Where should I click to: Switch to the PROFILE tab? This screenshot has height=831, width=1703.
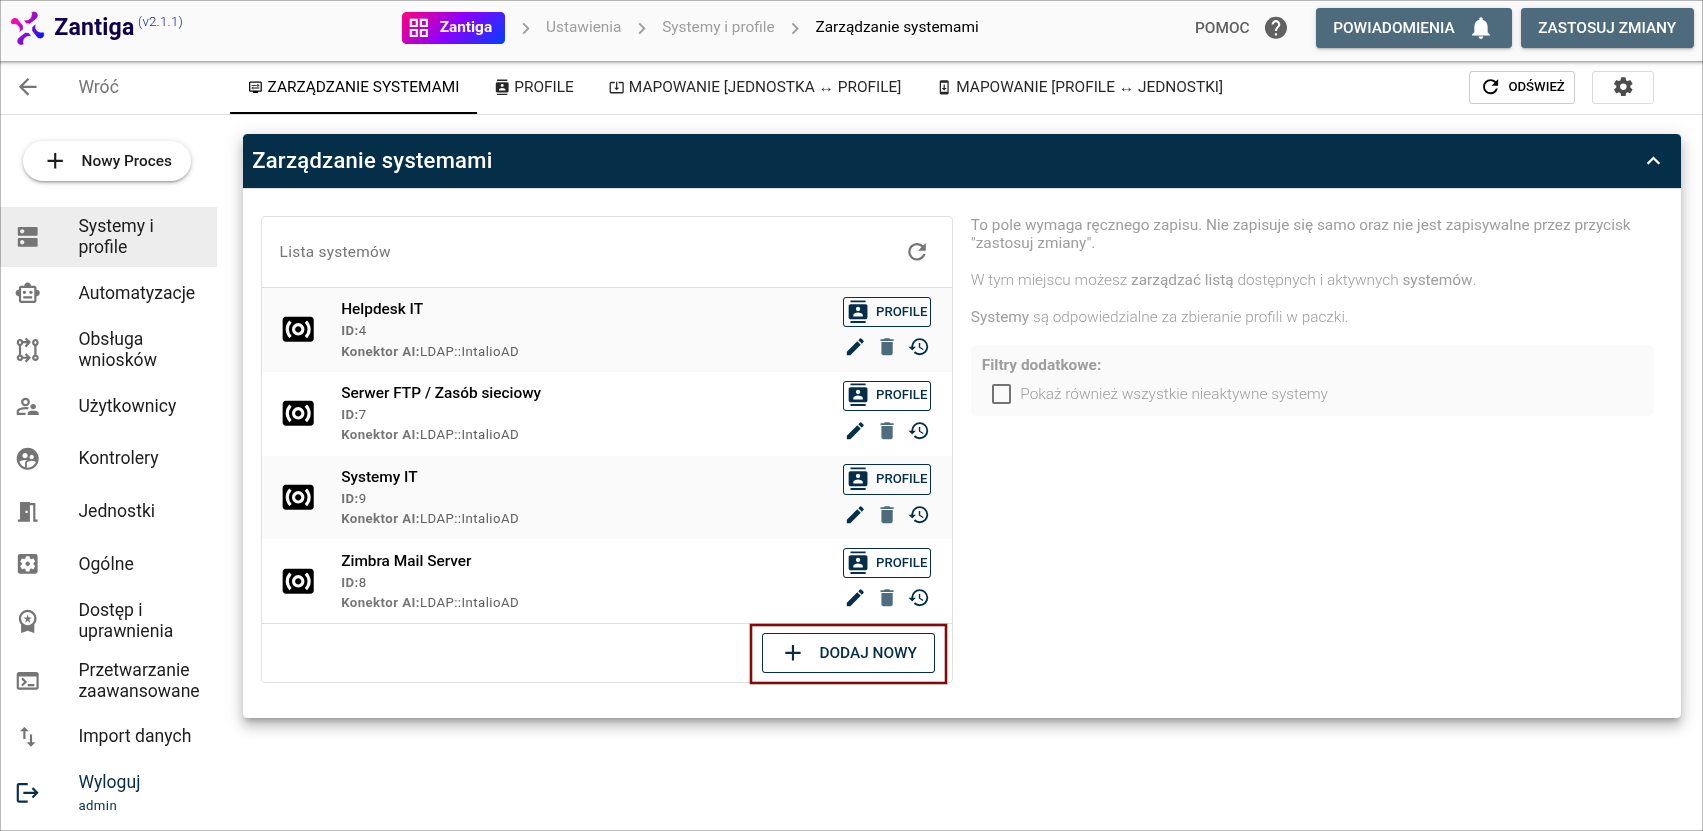tap(534, 87)
